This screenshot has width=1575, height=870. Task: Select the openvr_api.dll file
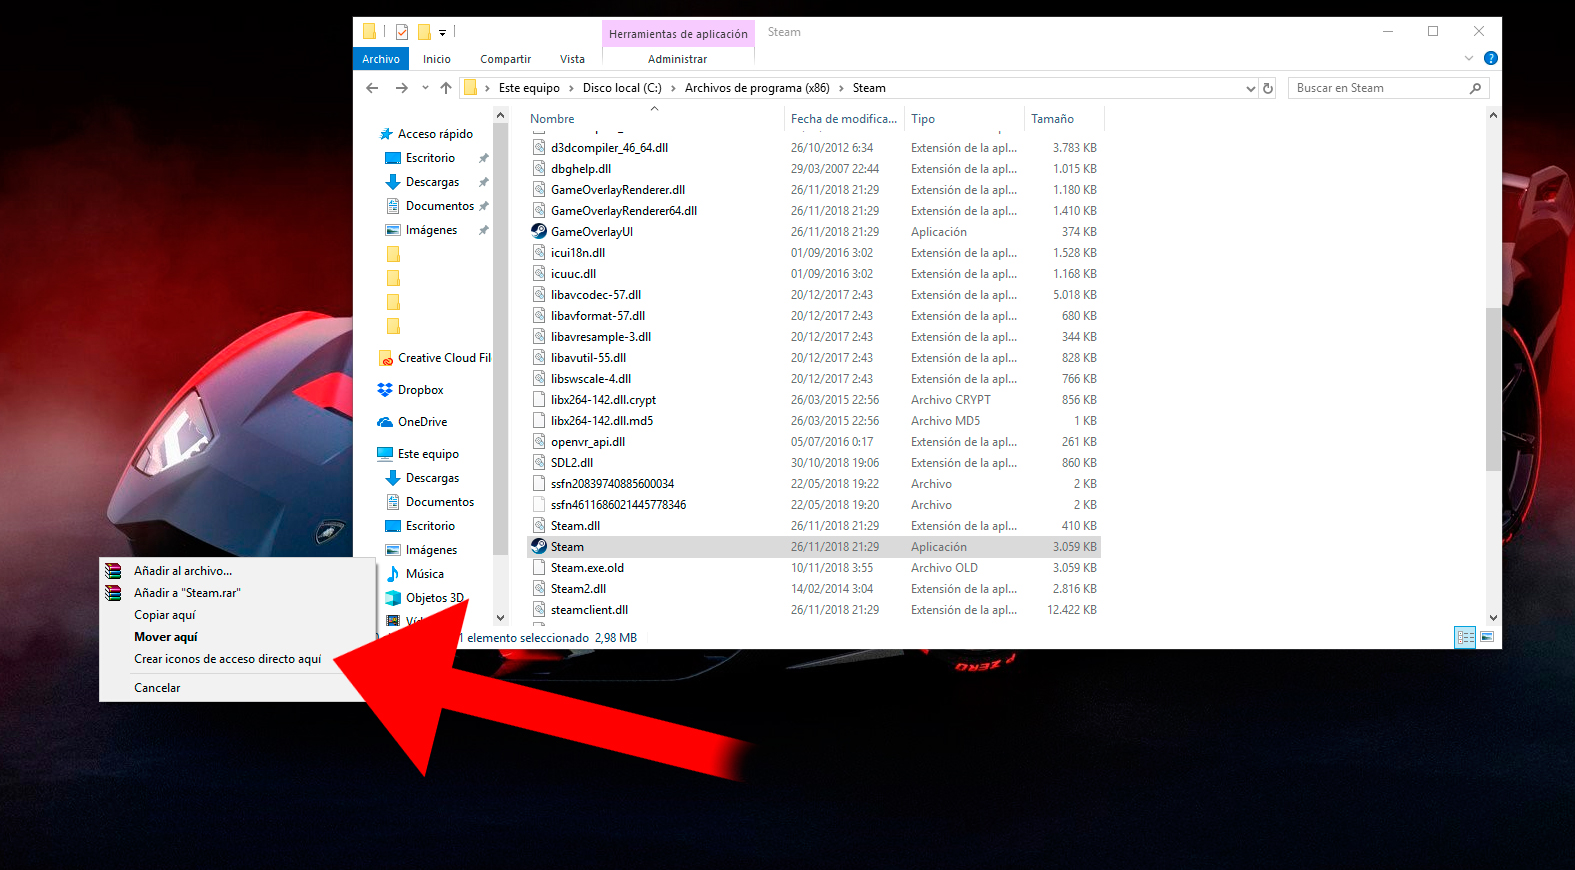[x=587, y=441]
